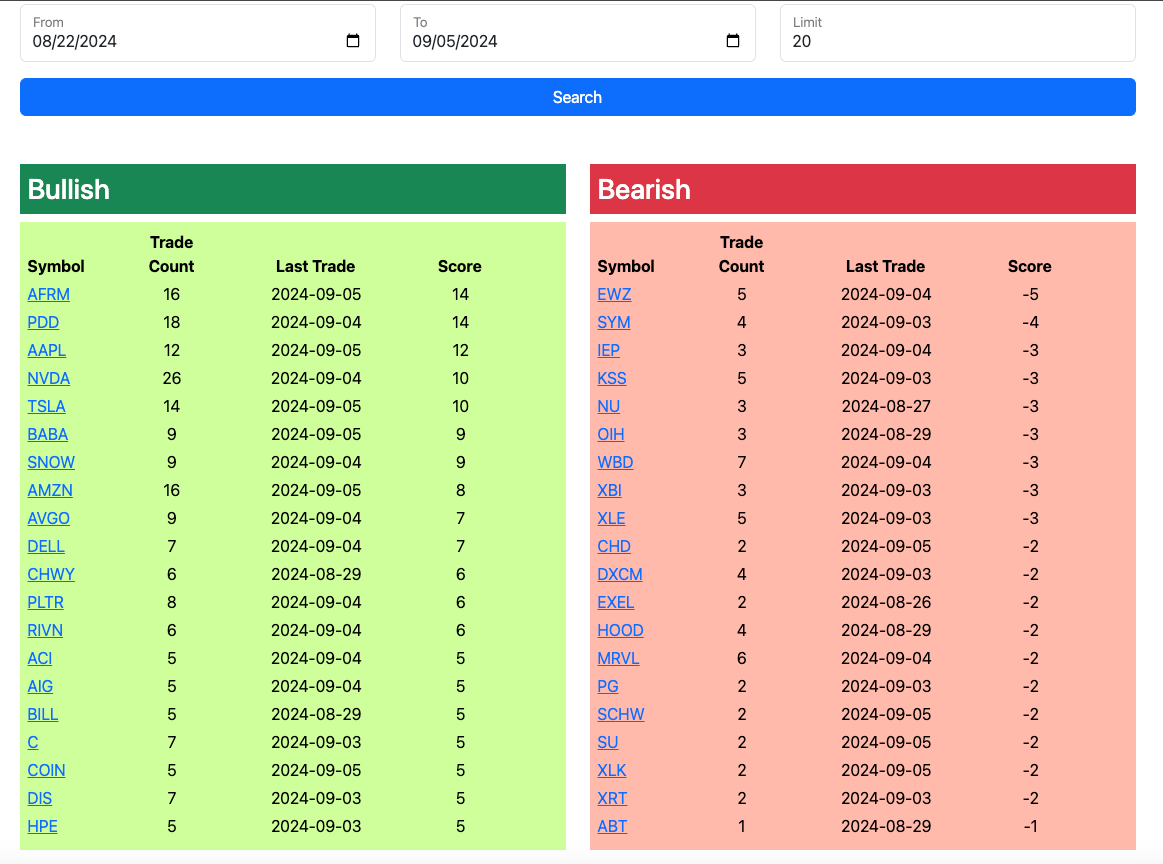Open the XLK bearish symbol link

pyautogui.click(x=611, y=771)
